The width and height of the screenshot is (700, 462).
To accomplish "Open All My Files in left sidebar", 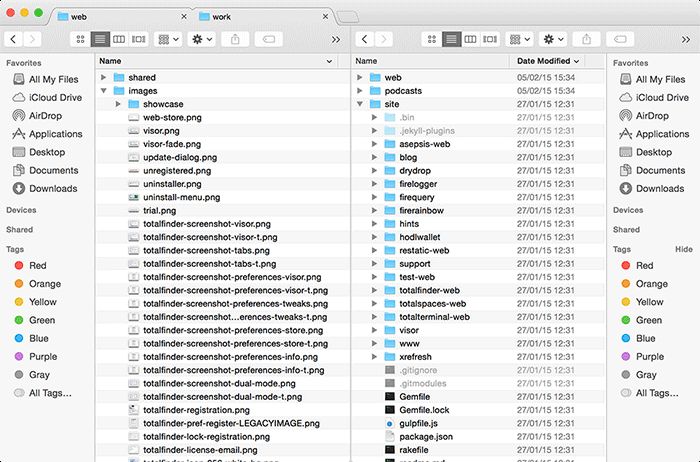I will [46, 79].
